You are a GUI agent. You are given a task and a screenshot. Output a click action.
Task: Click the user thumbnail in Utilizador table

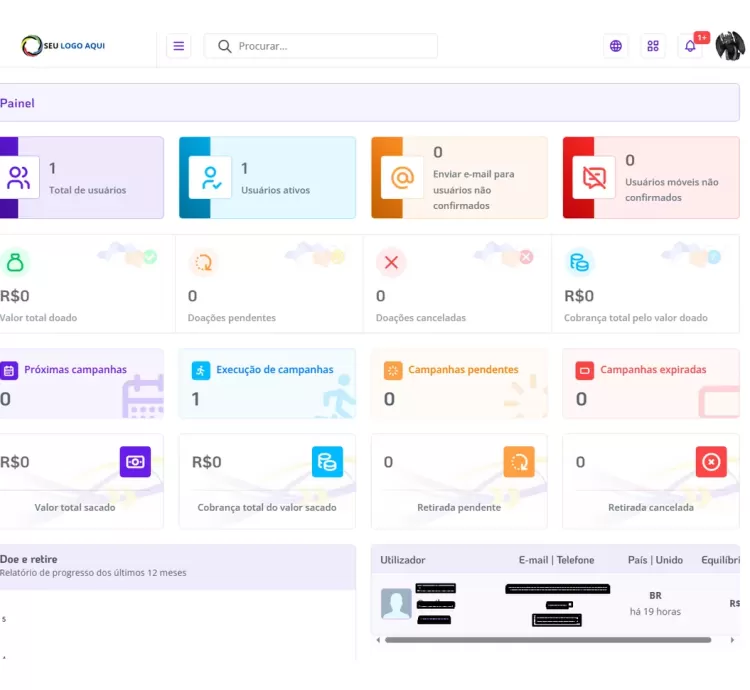[x=396, y=603]
